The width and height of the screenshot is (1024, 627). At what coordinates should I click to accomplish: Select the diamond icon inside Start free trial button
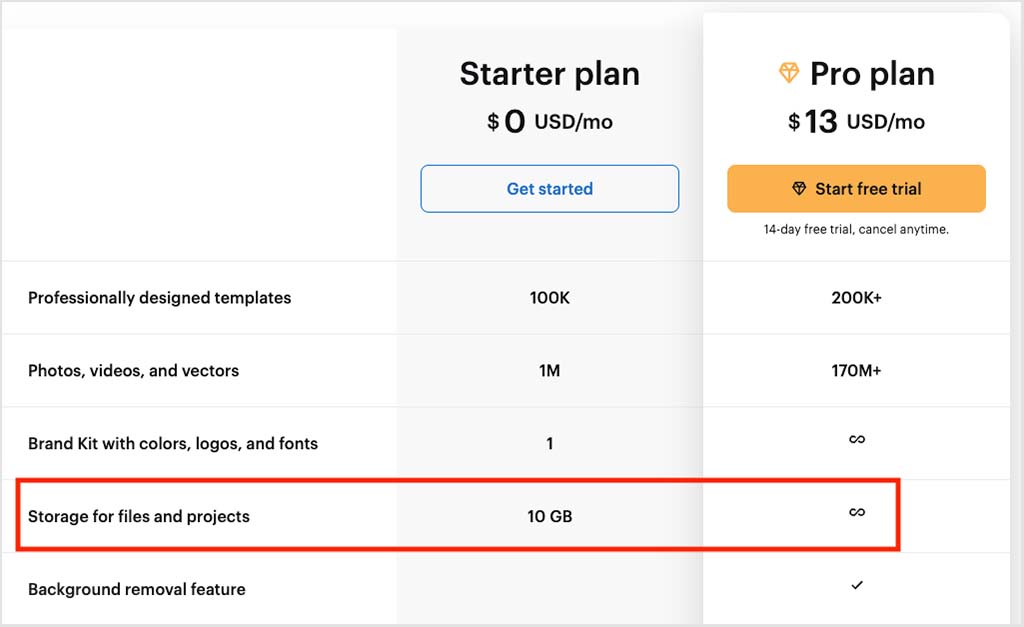point(800,188)
